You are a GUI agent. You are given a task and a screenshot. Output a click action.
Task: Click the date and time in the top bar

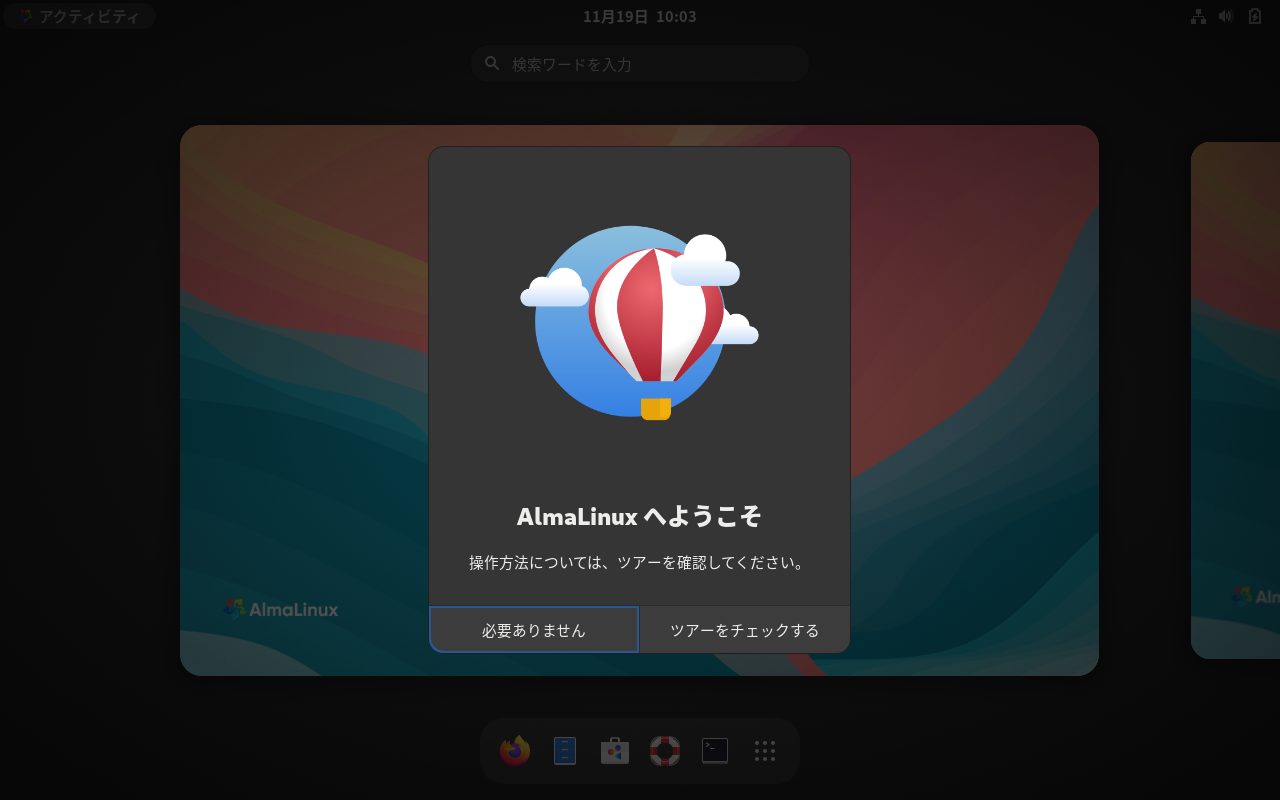coord(640,16)
